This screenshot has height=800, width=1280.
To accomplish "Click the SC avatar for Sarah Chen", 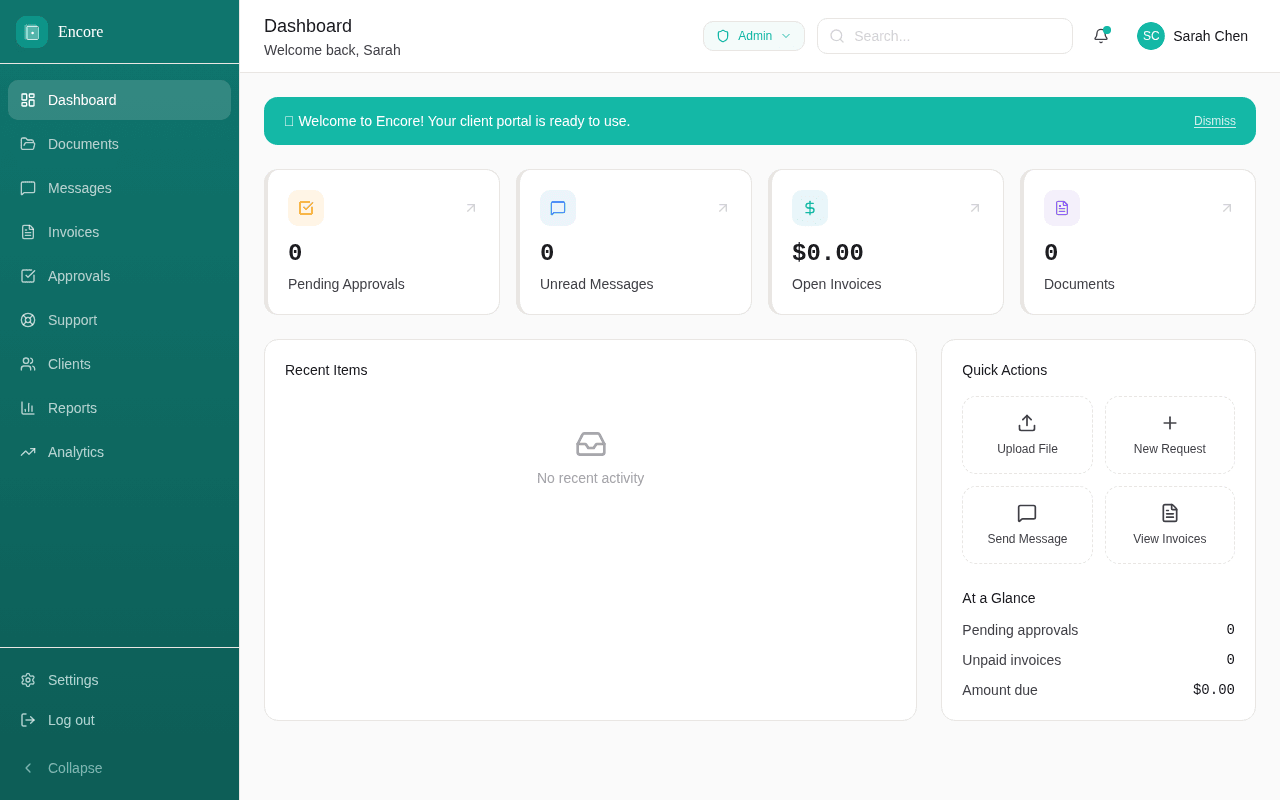I will pyautogui.click(x=1150, y=36).
